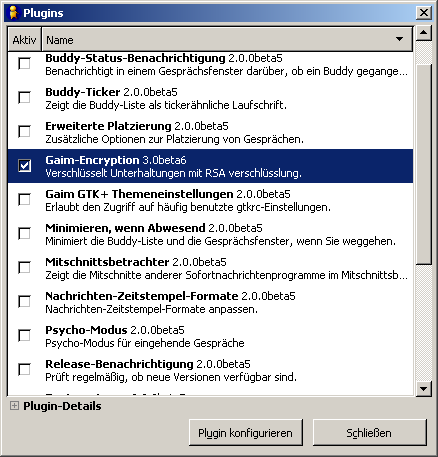Click the Aktiv column header

[x=24, y=40]
